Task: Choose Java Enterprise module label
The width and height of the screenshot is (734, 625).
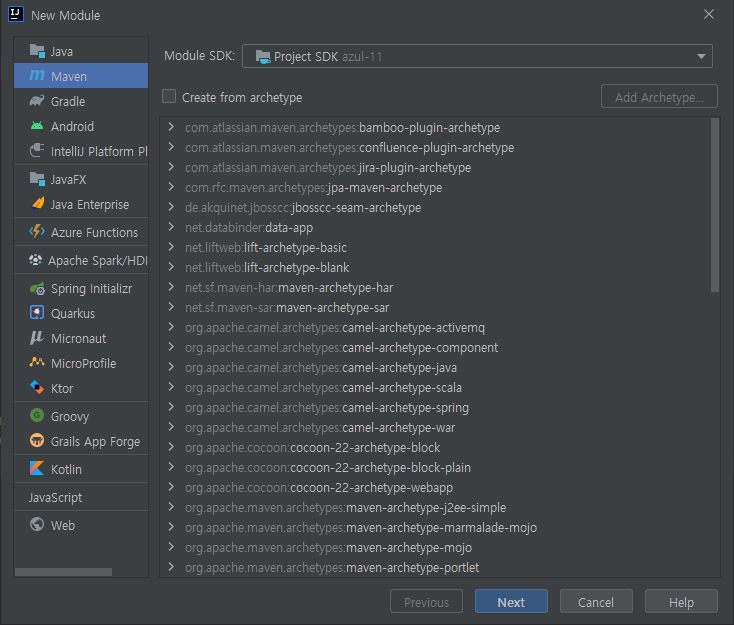Action: click(90, 205)
